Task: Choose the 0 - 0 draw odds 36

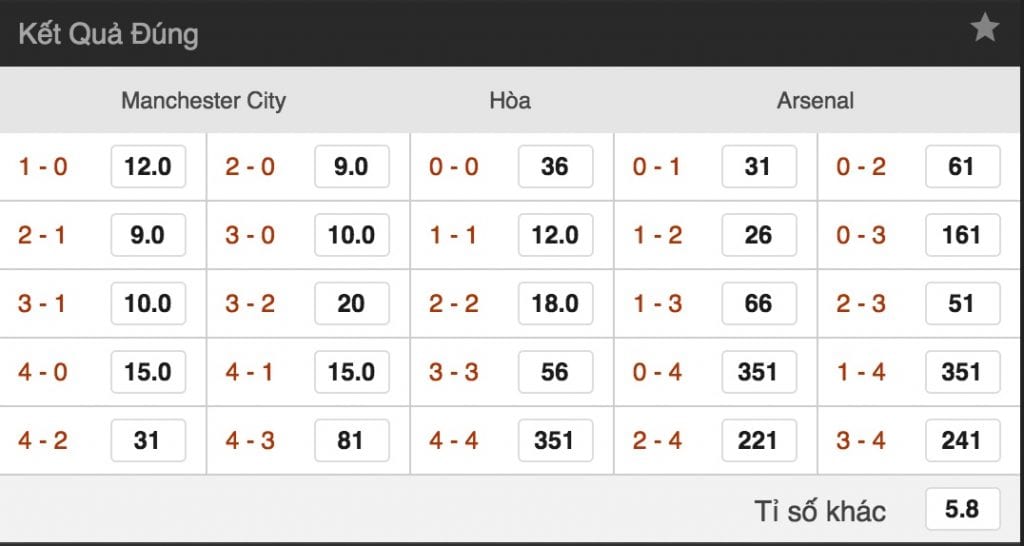Action: click(x=555, y=167)
